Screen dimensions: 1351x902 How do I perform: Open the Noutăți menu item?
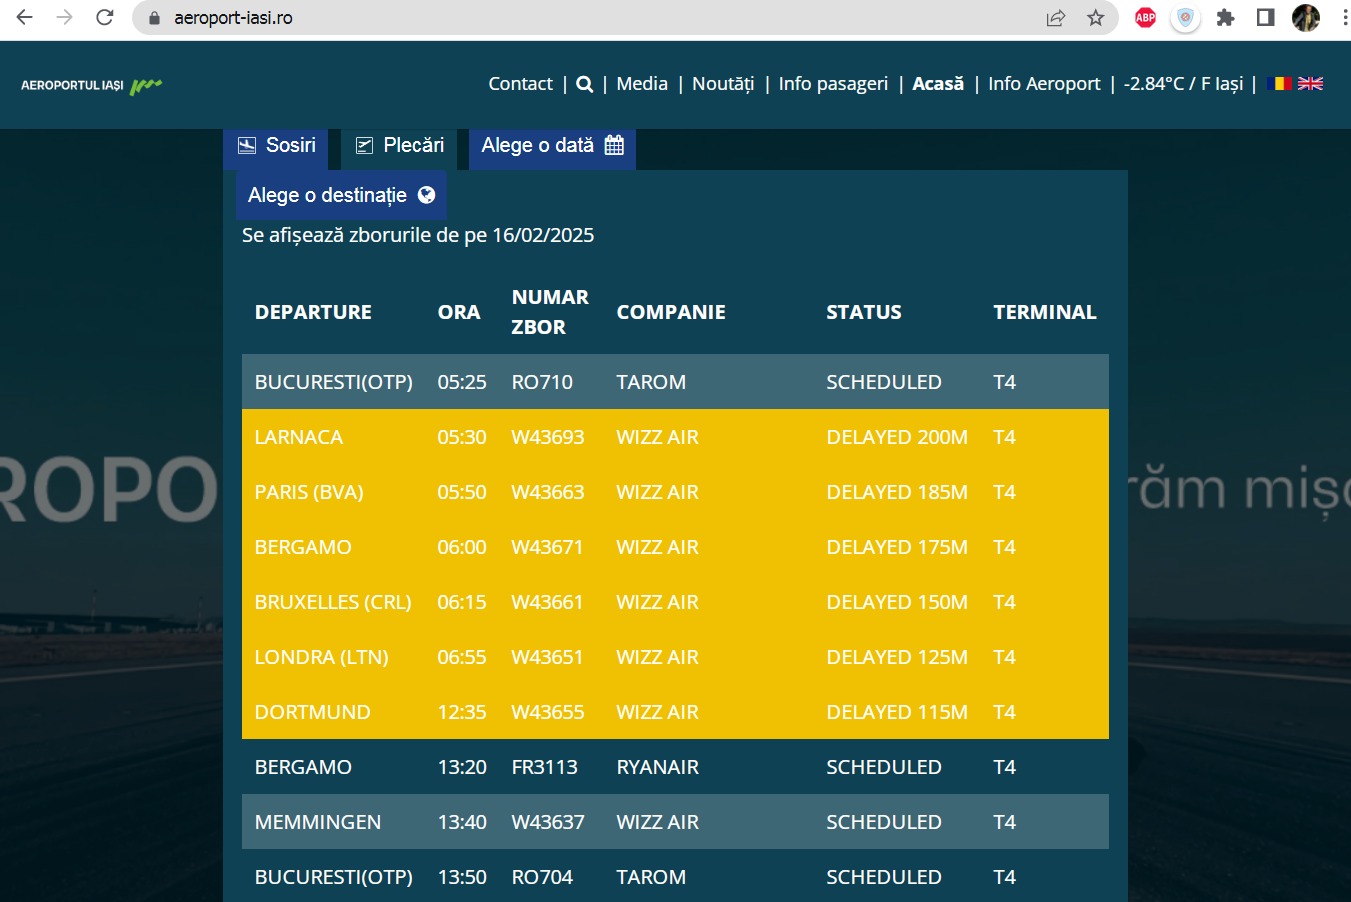click(x=723, y=84)
